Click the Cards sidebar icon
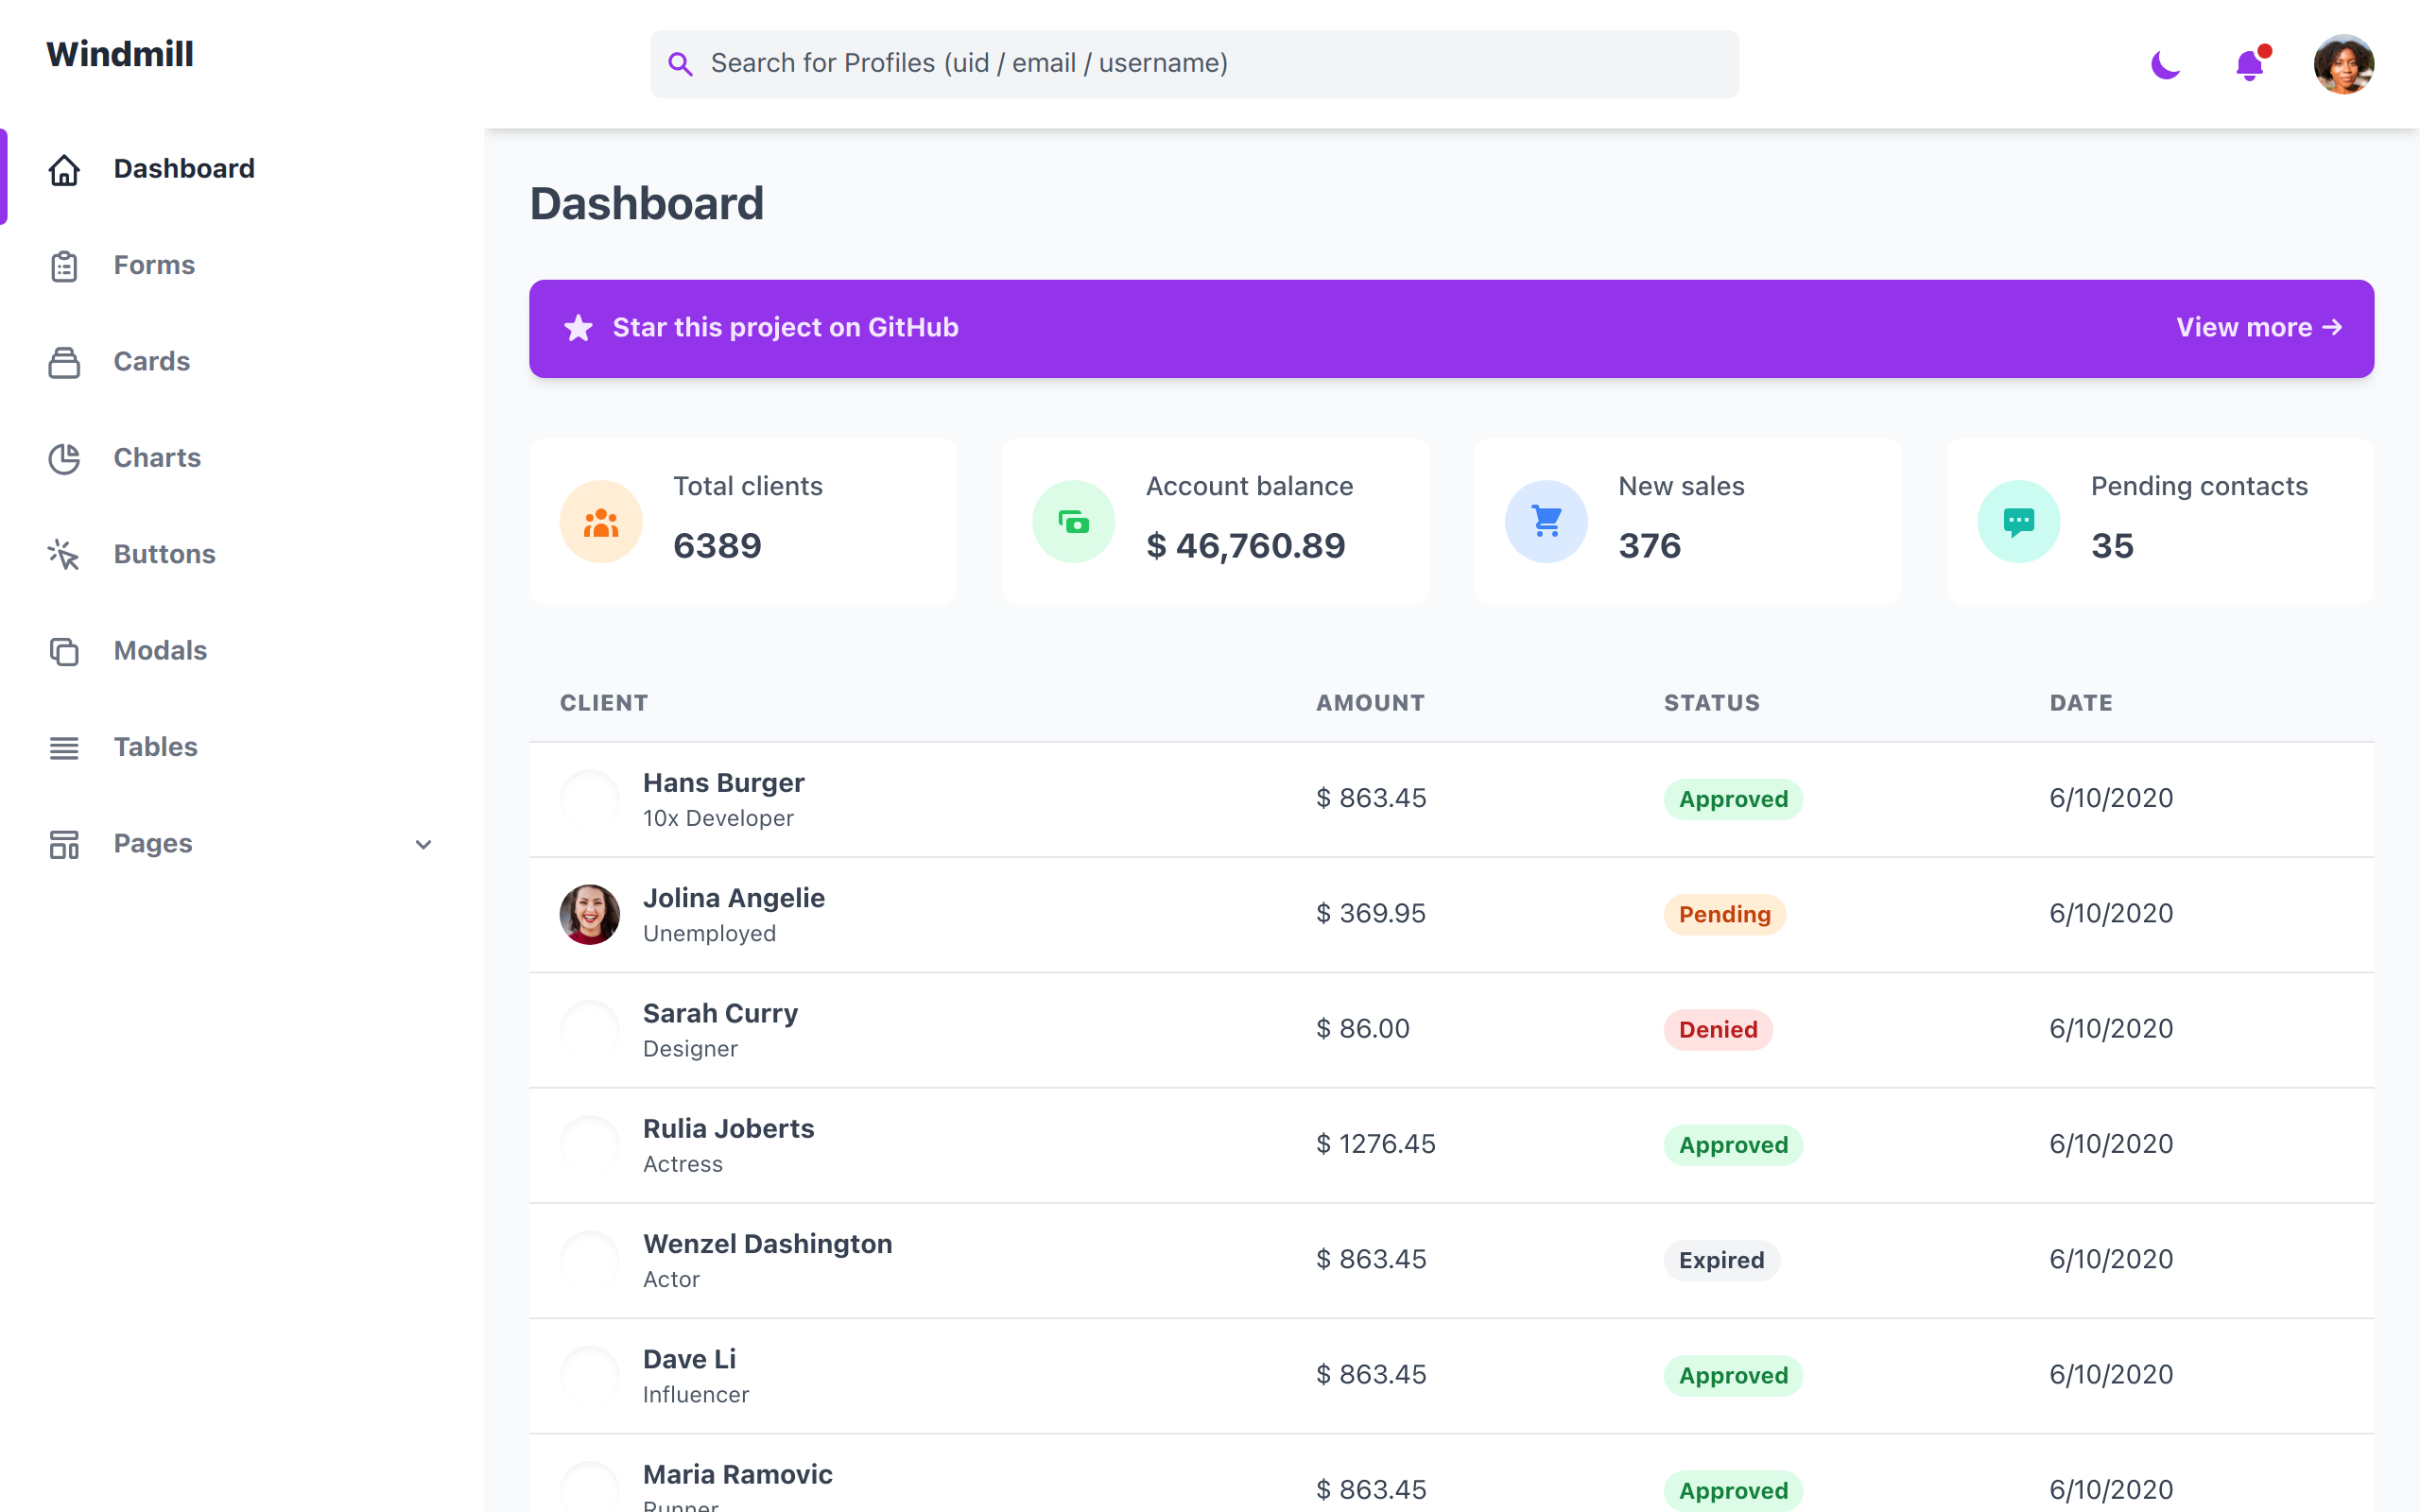This screenshot has width=2420, height=1512. tap(64, 362)
